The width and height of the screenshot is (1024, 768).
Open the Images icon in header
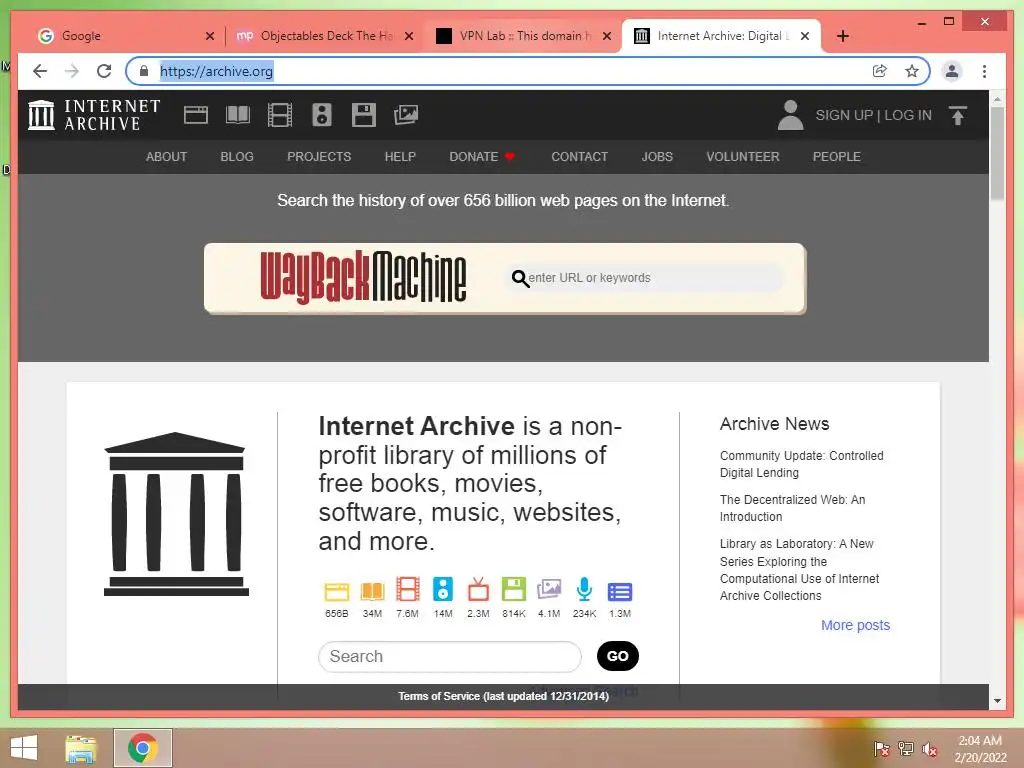pos(406,115)
